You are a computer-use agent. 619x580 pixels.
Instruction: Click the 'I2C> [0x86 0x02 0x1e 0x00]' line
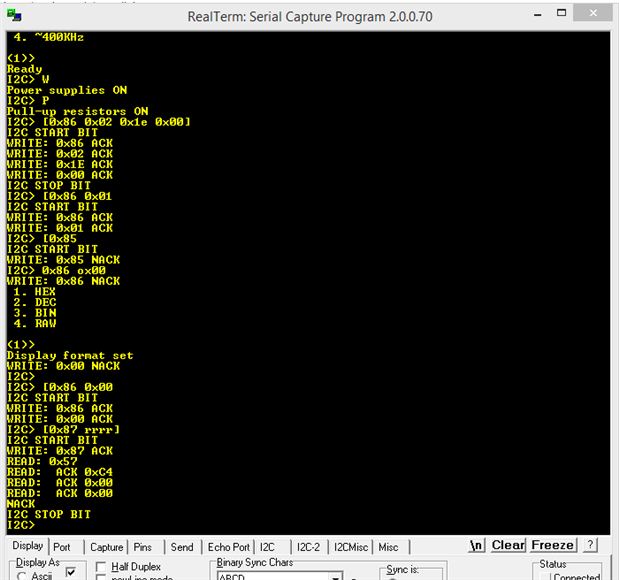click(x=99, y=122)
